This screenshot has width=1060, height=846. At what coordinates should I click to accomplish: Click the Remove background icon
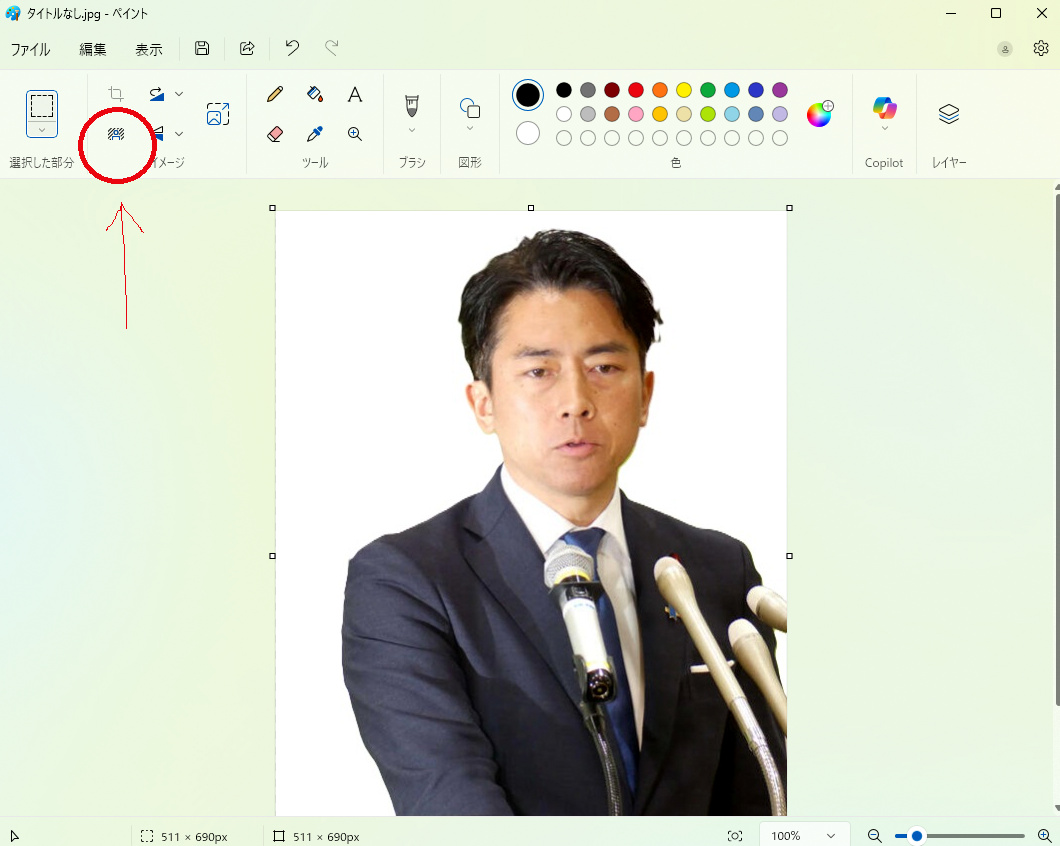pos(116,133)
